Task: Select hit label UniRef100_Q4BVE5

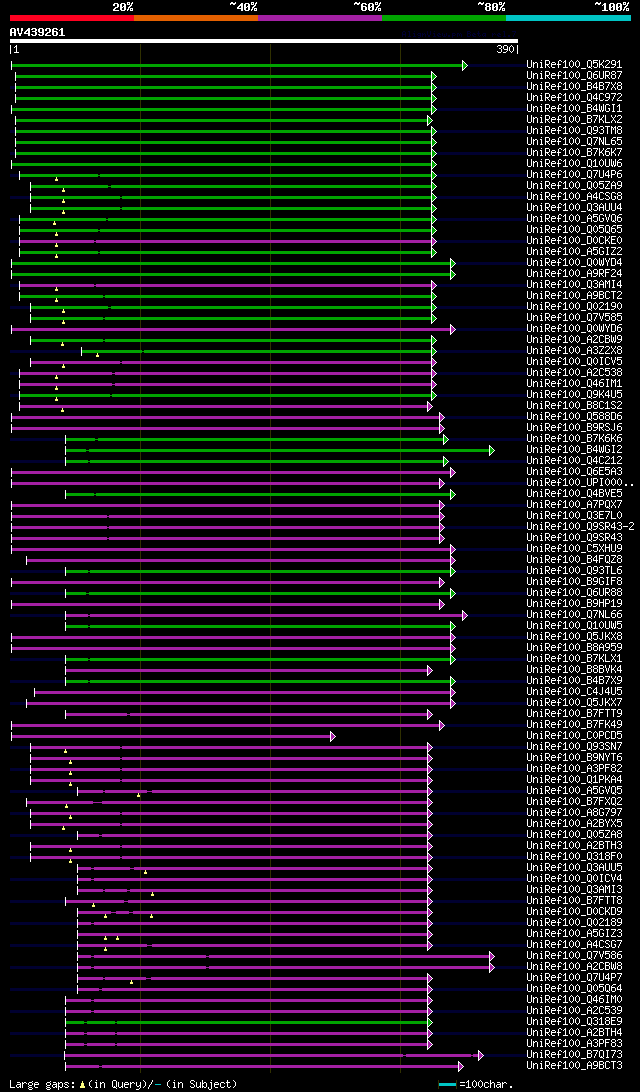Action: pyautogui.click(x=575, y=493)
